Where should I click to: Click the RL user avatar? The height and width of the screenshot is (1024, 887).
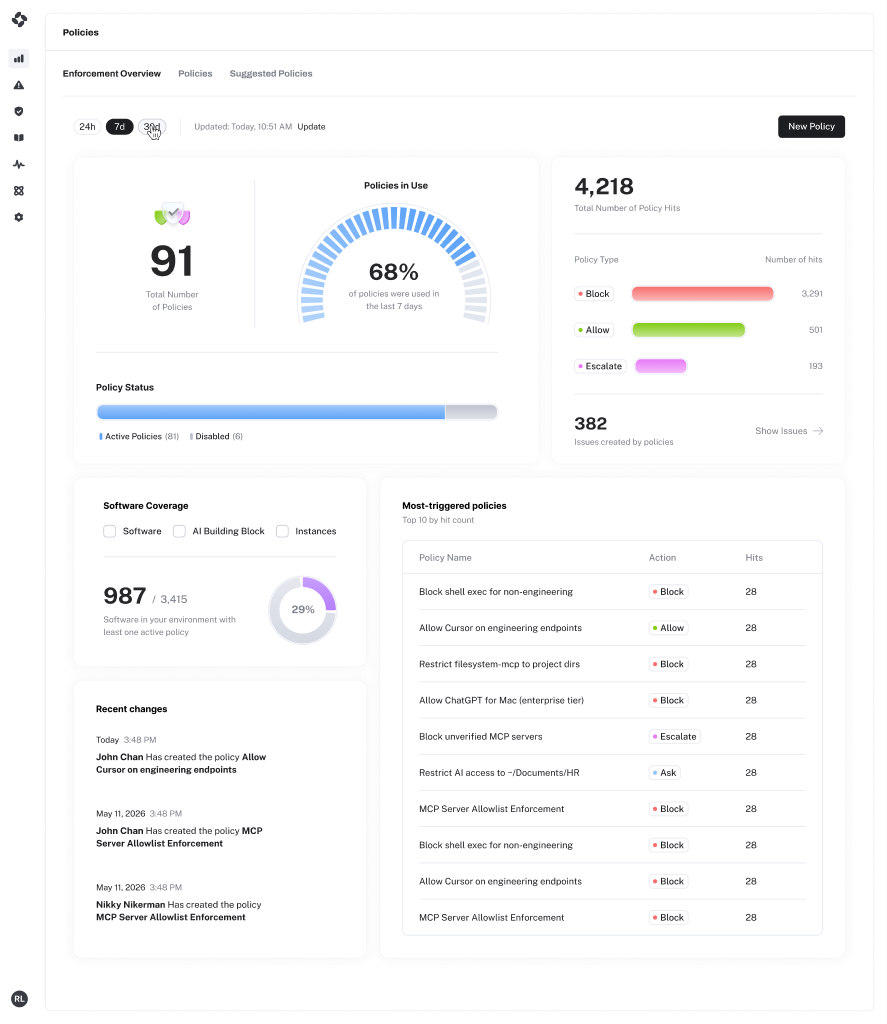pos(20,999)
